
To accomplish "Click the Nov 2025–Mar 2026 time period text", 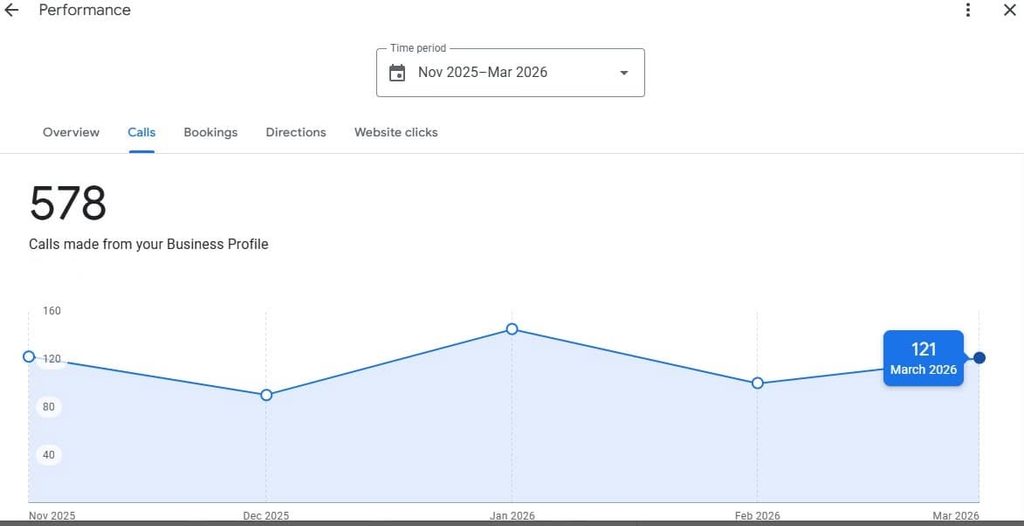I will click(x=483, y=72).
